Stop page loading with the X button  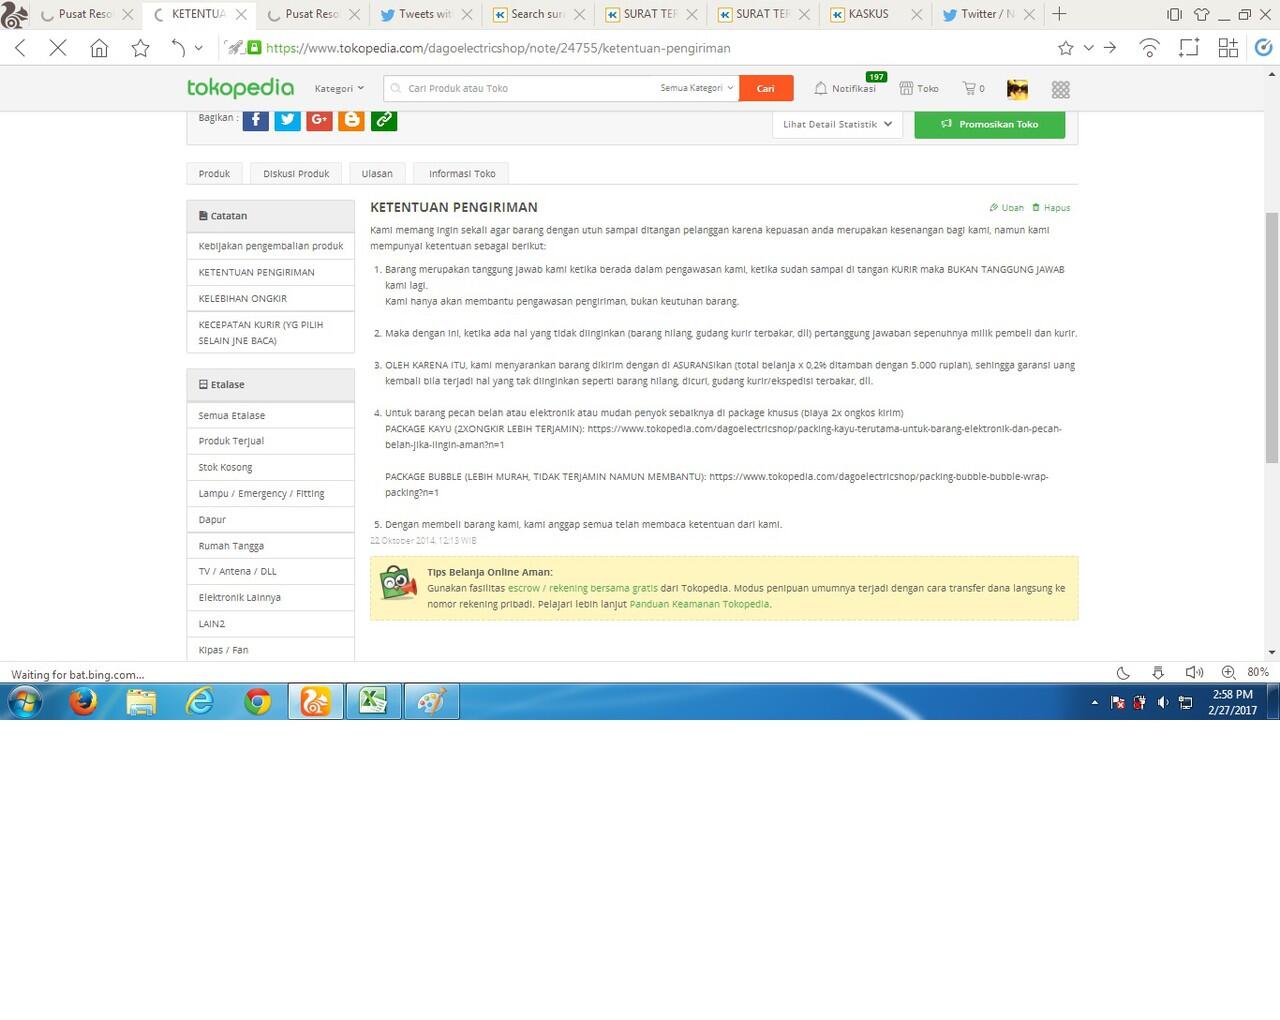58,48
